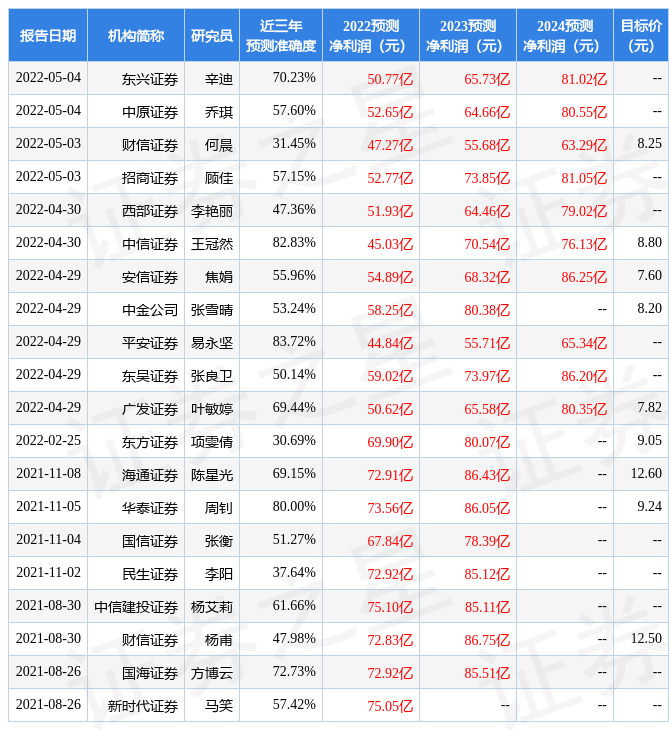Select the 中信建投证券 institution cell

coord(136,608)
